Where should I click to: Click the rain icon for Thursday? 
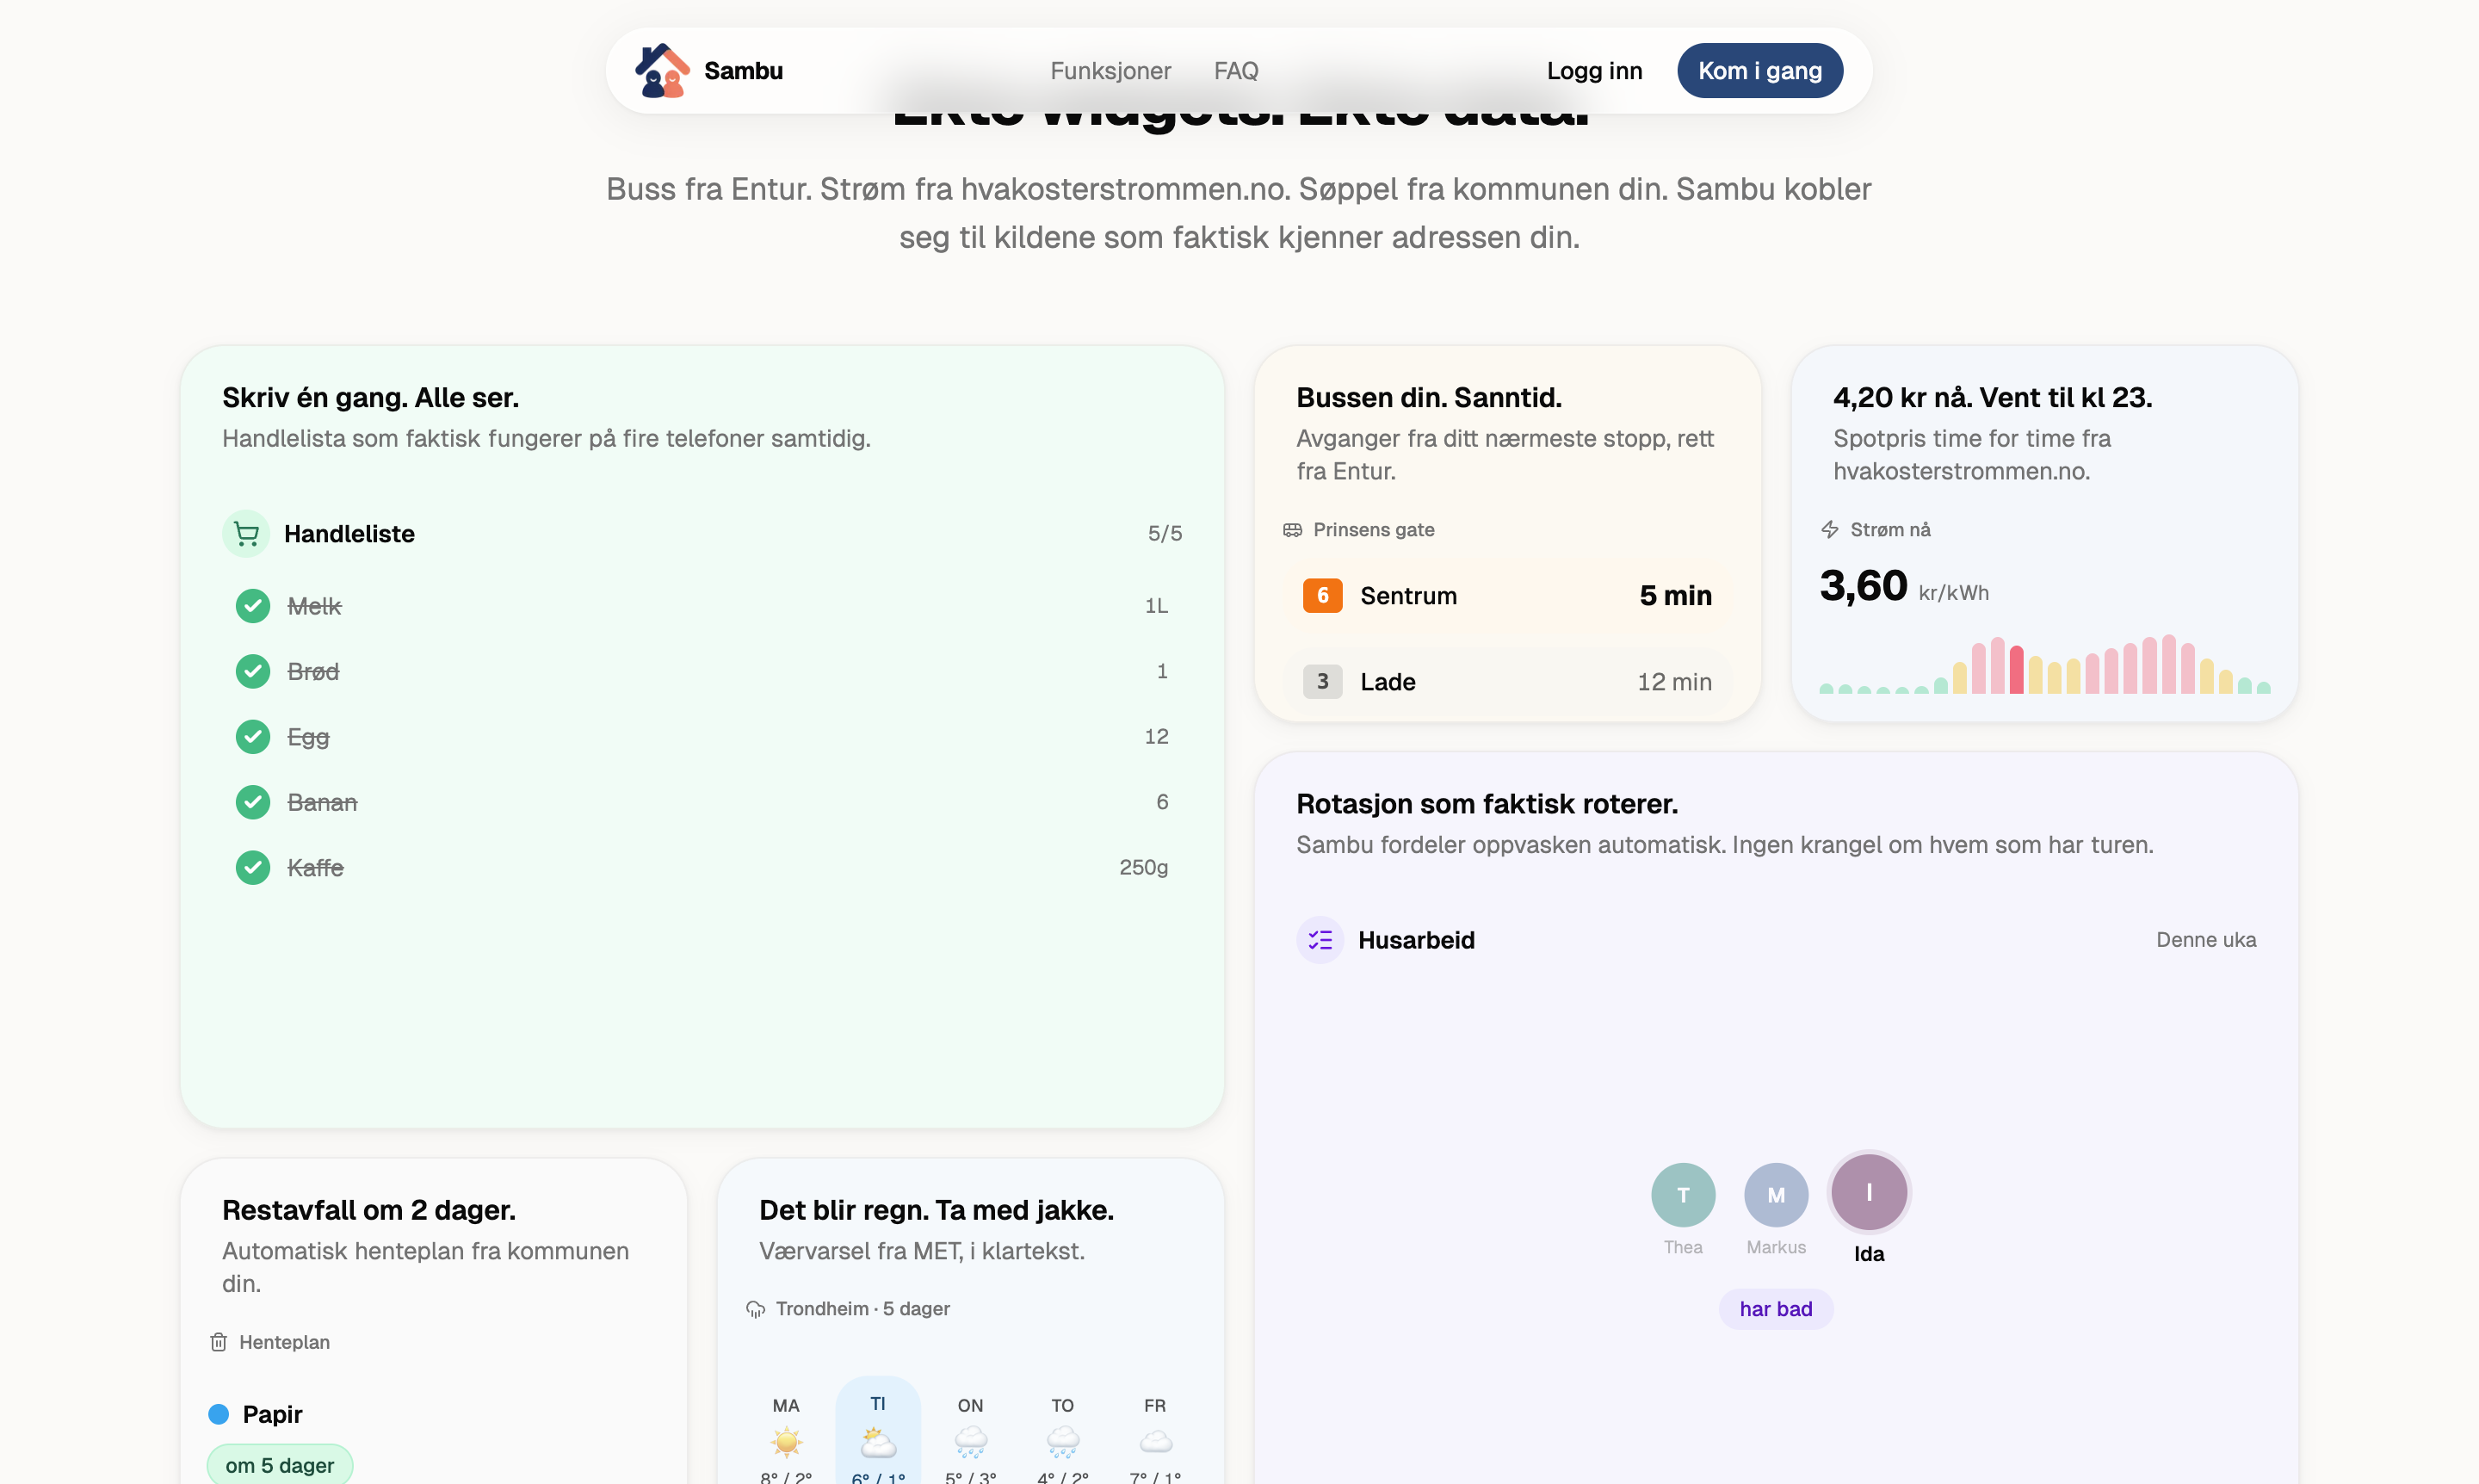1062,1442
